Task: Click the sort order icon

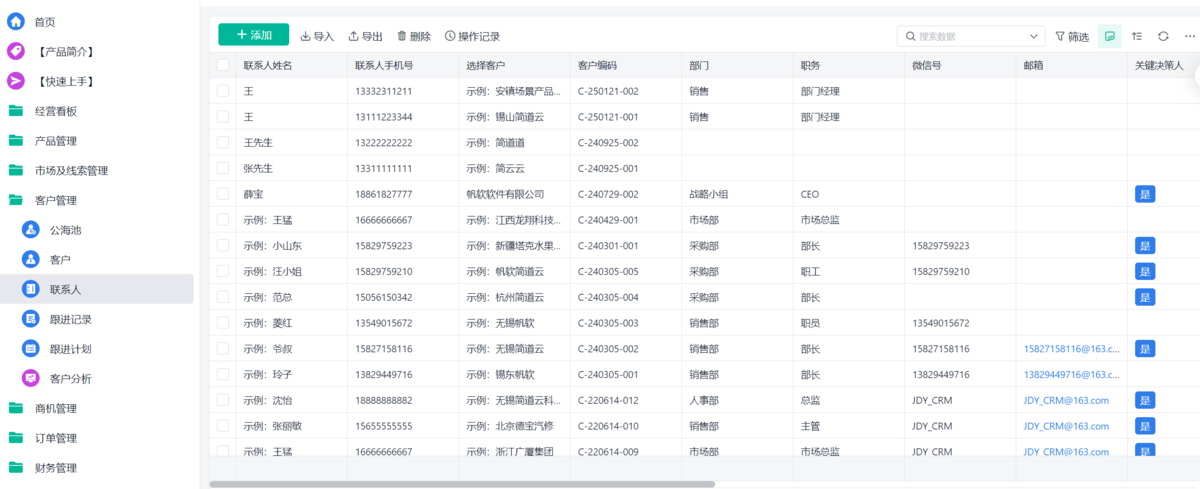Action: coord(1137,36)
